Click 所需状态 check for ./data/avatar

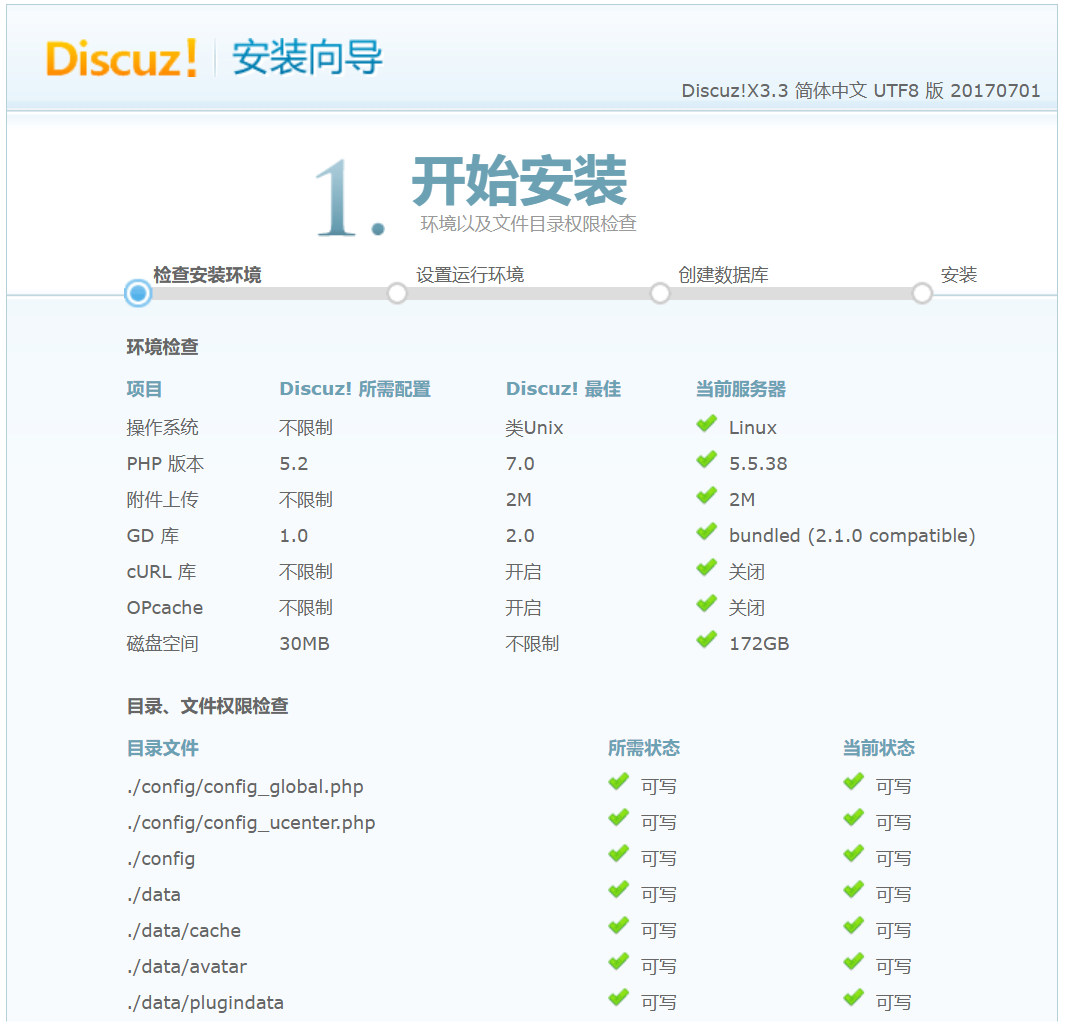[x=619, y=962]
